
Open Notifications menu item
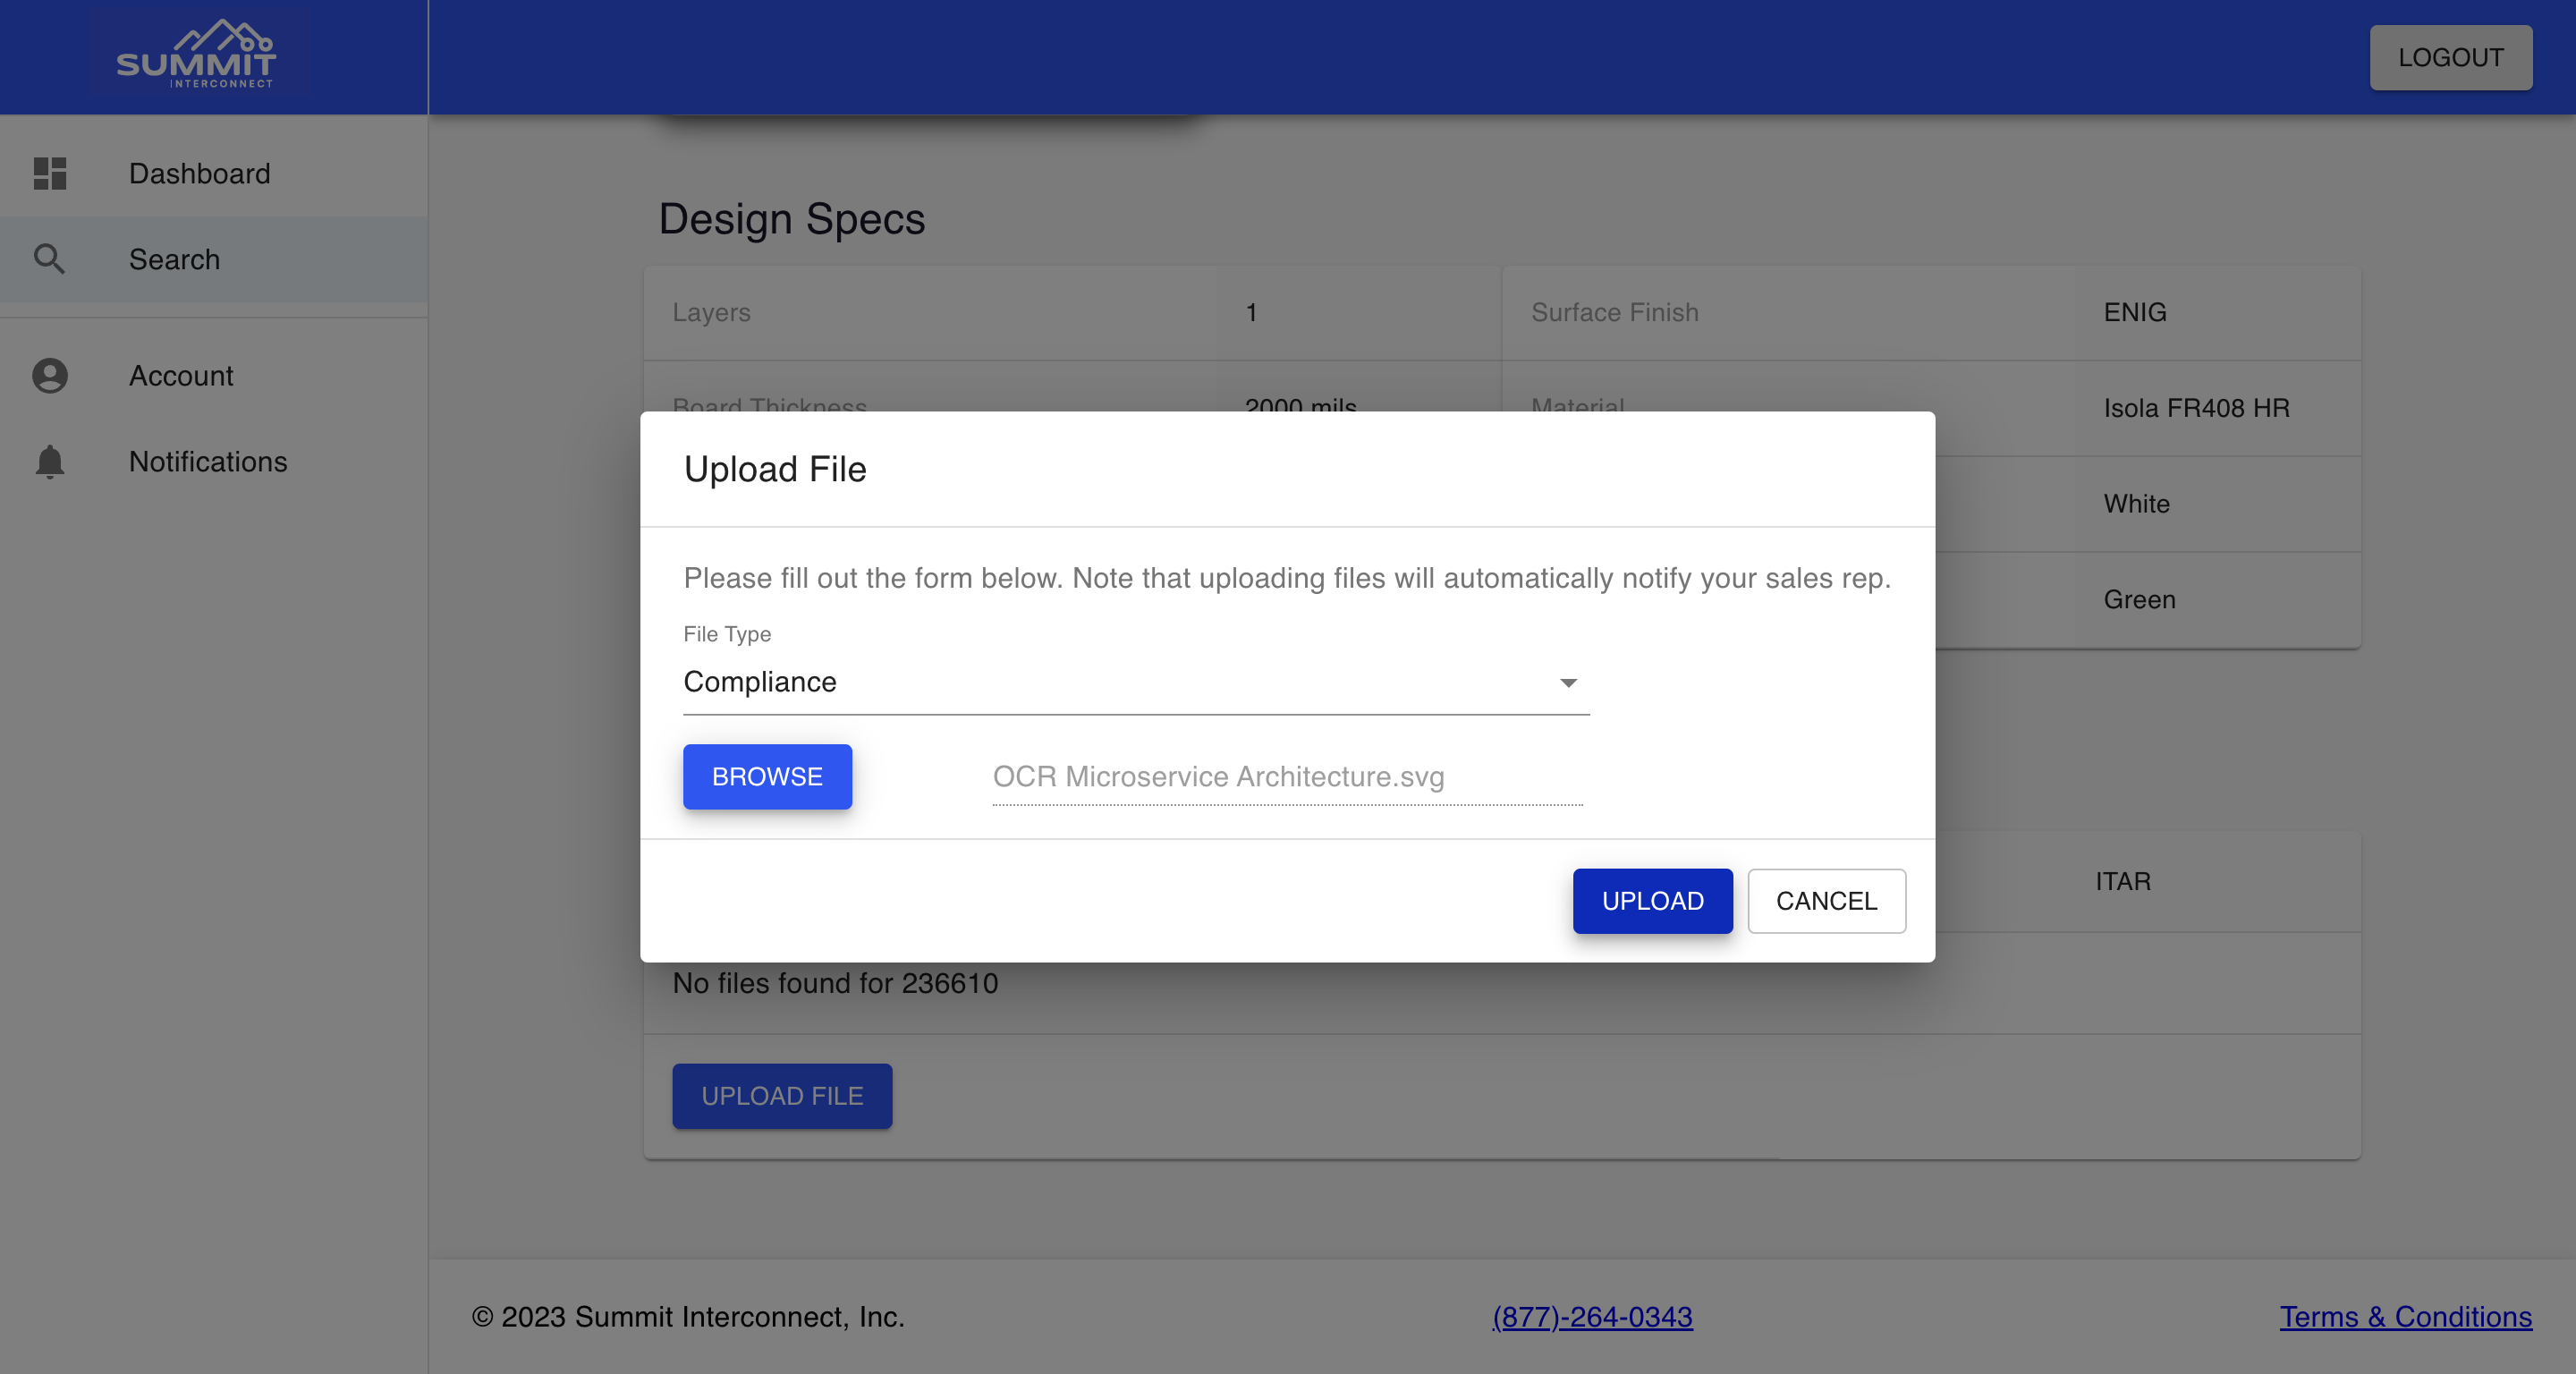coord(214,461)
